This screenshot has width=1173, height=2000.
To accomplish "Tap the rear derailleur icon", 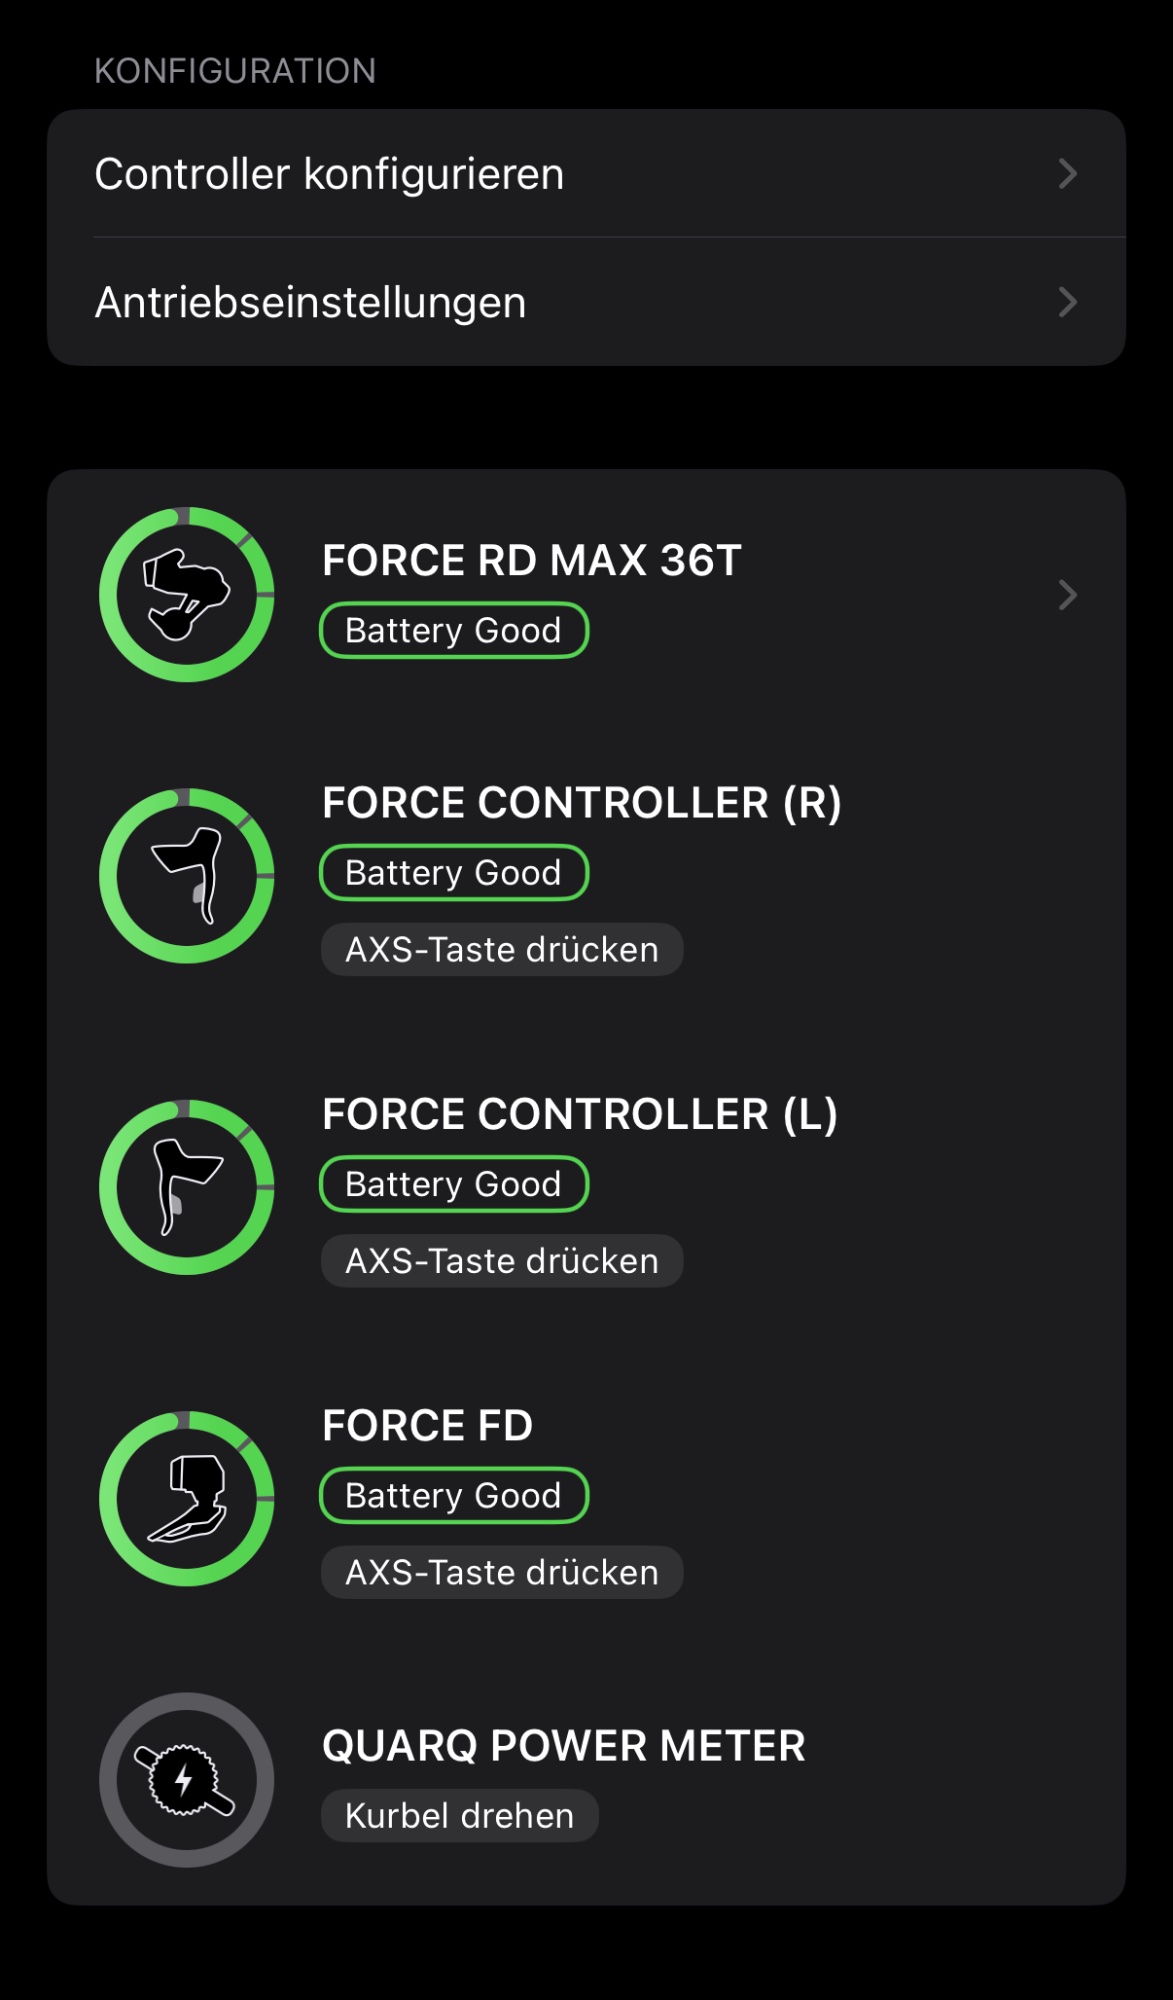I will pos(187,595).
